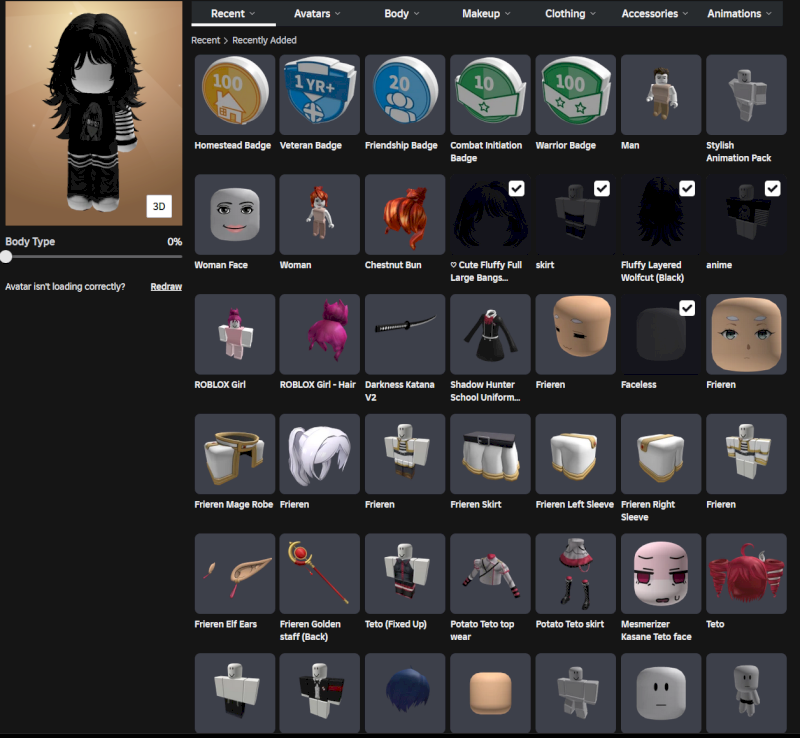Uncheck the equipped Faceless head
Image resolution: width=800 pixels, height=738 pixels.
pyautogui.click(x=687, y=308)
